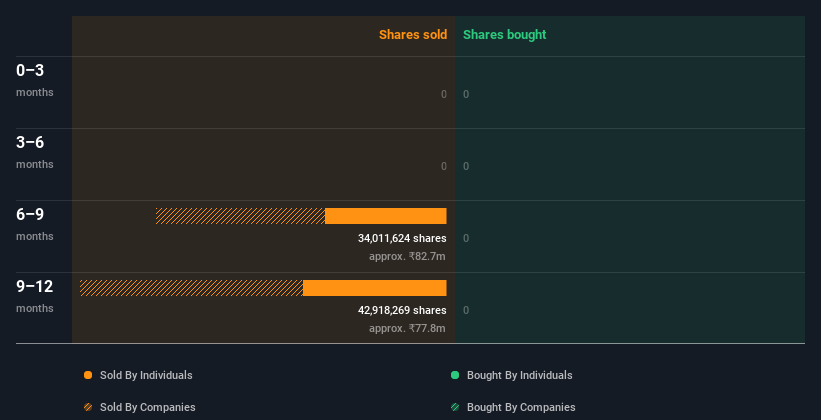
Task: Click the green Bought By Individuals legend dot
Action: [455, 375]
